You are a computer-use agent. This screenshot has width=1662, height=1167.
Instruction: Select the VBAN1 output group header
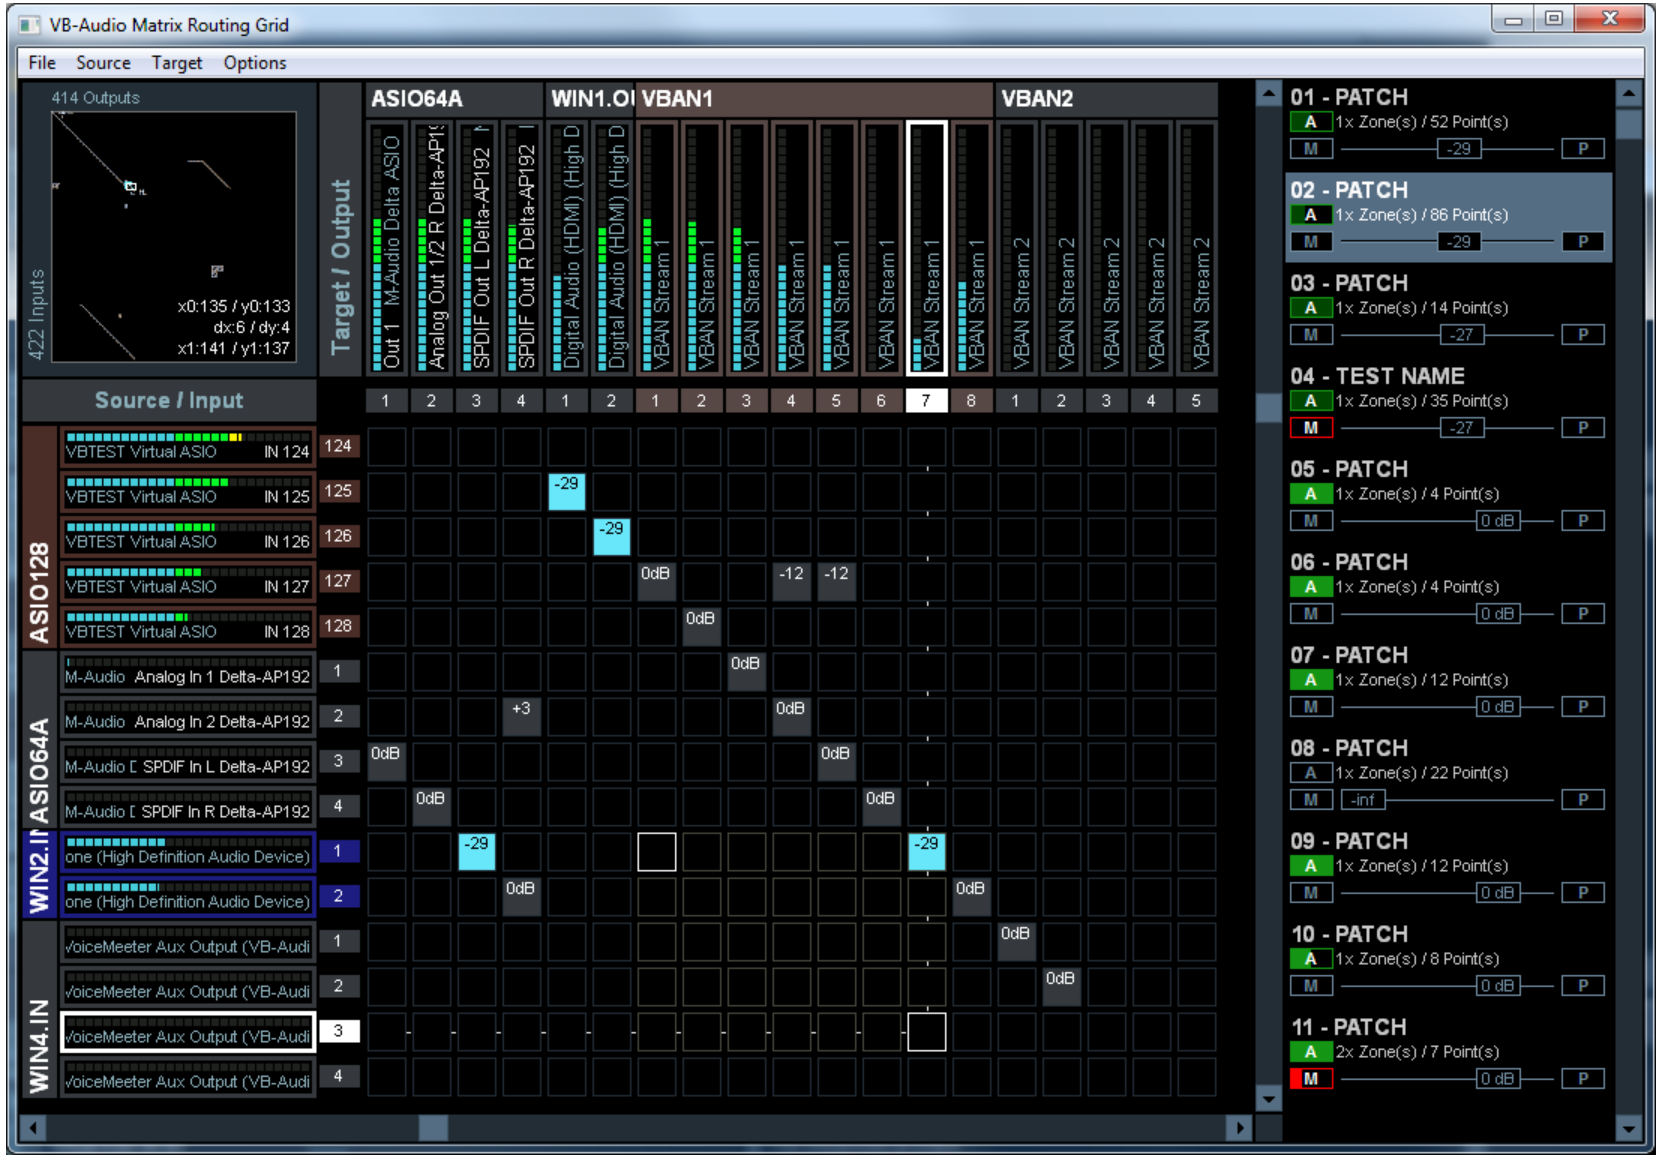814,99
